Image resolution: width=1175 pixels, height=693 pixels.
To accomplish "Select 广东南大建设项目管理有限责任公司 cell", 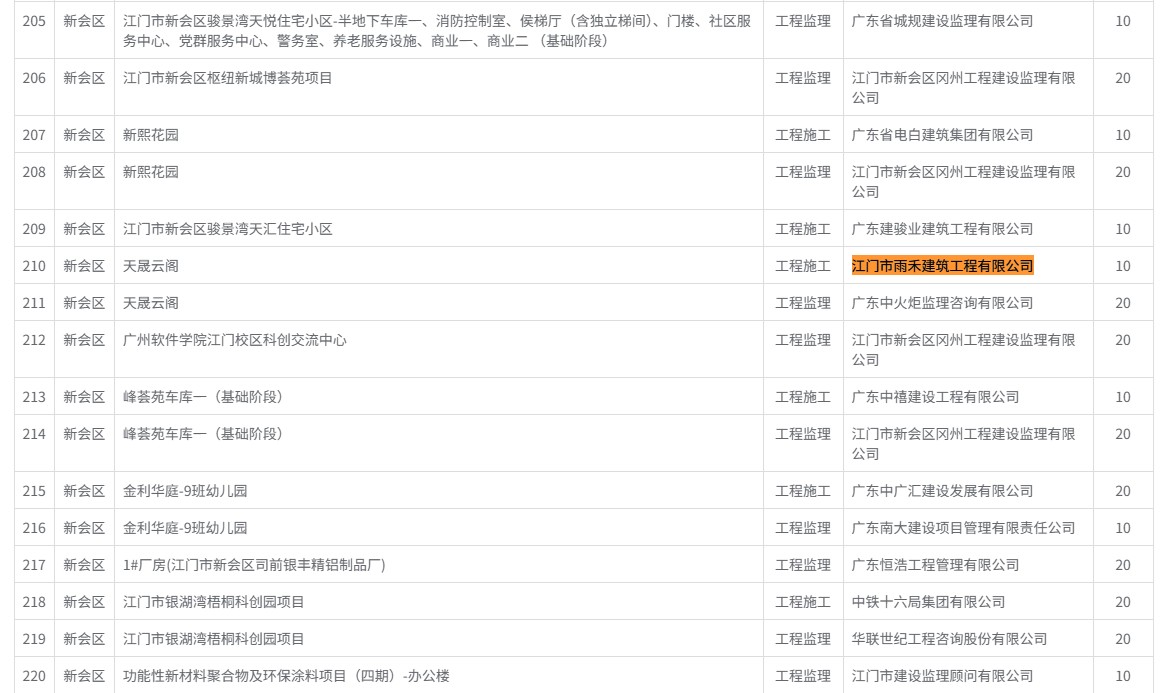I will pos(963,528).
